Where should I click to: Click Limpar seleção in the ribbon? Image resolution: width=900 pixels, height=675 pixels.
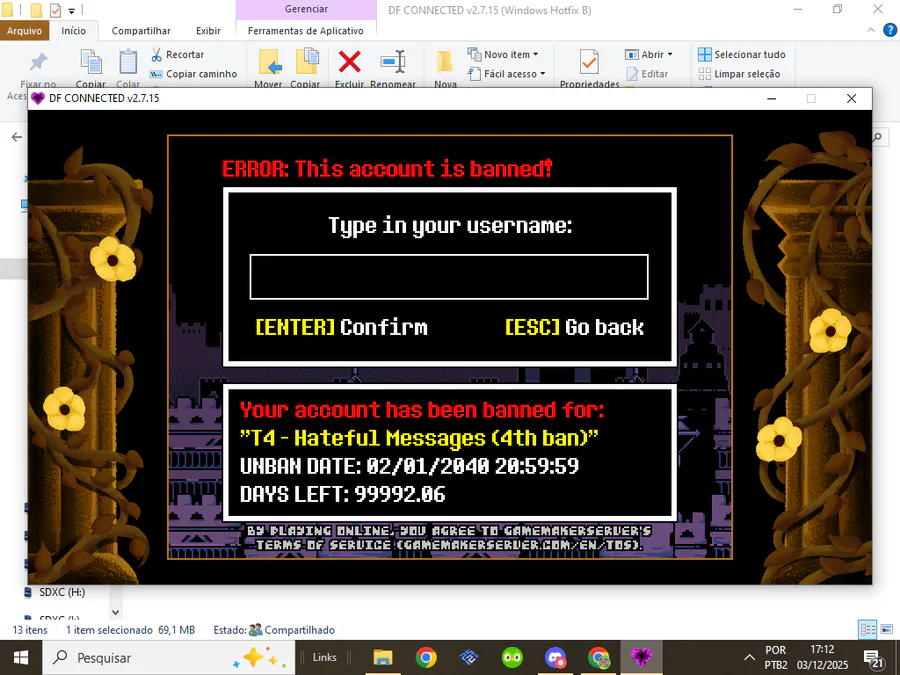point(739,74)
